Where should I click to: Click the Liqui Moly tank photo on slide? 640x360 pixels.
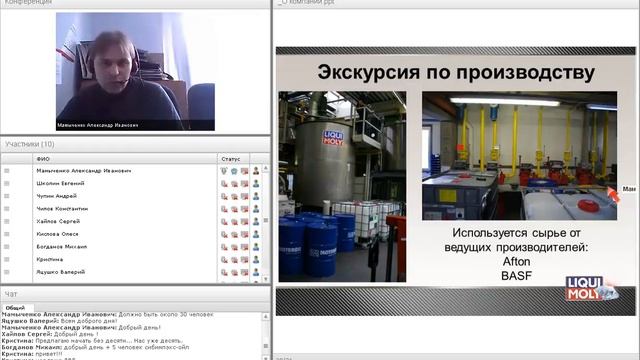click(342, 187)
